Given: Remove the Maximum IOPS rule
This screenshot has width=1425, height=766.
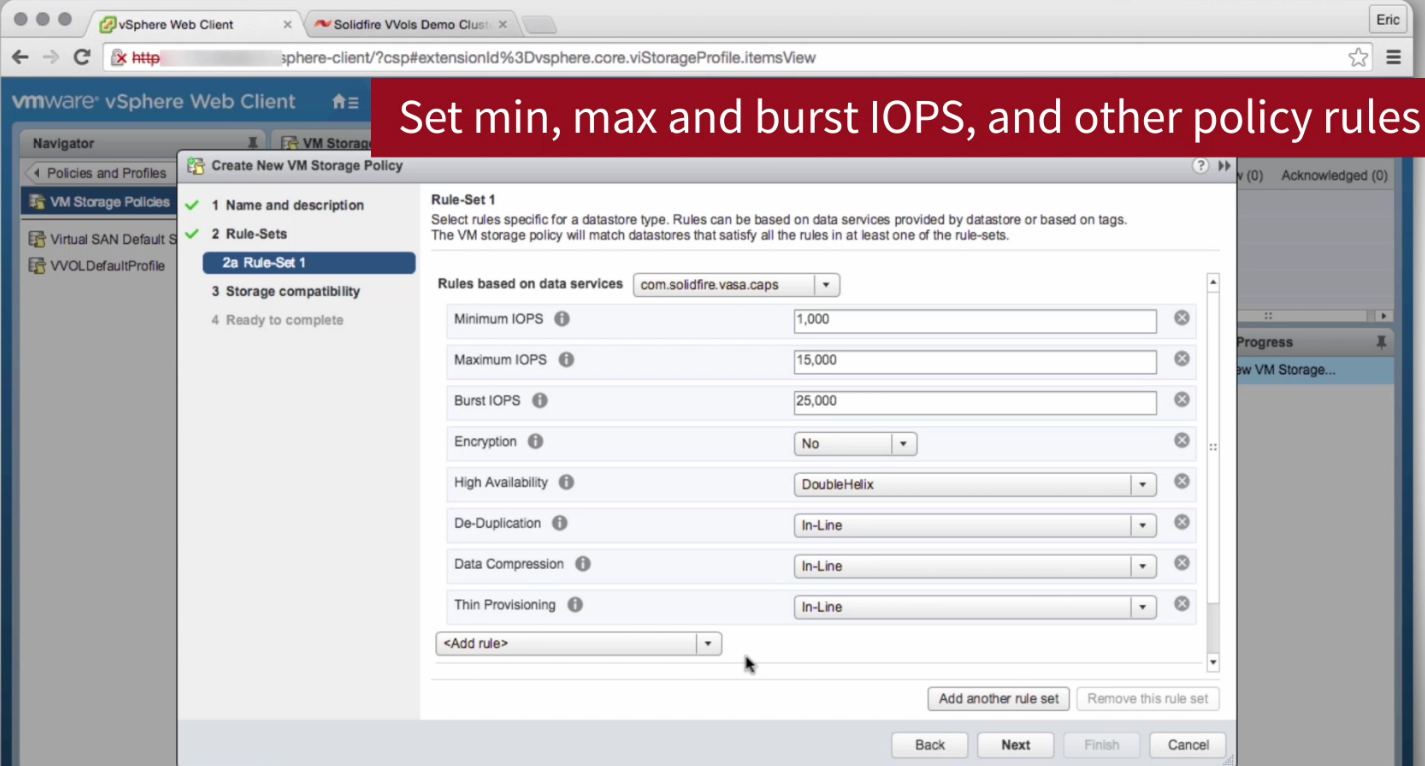Looking at the screenshot, I should (1181, 359).
